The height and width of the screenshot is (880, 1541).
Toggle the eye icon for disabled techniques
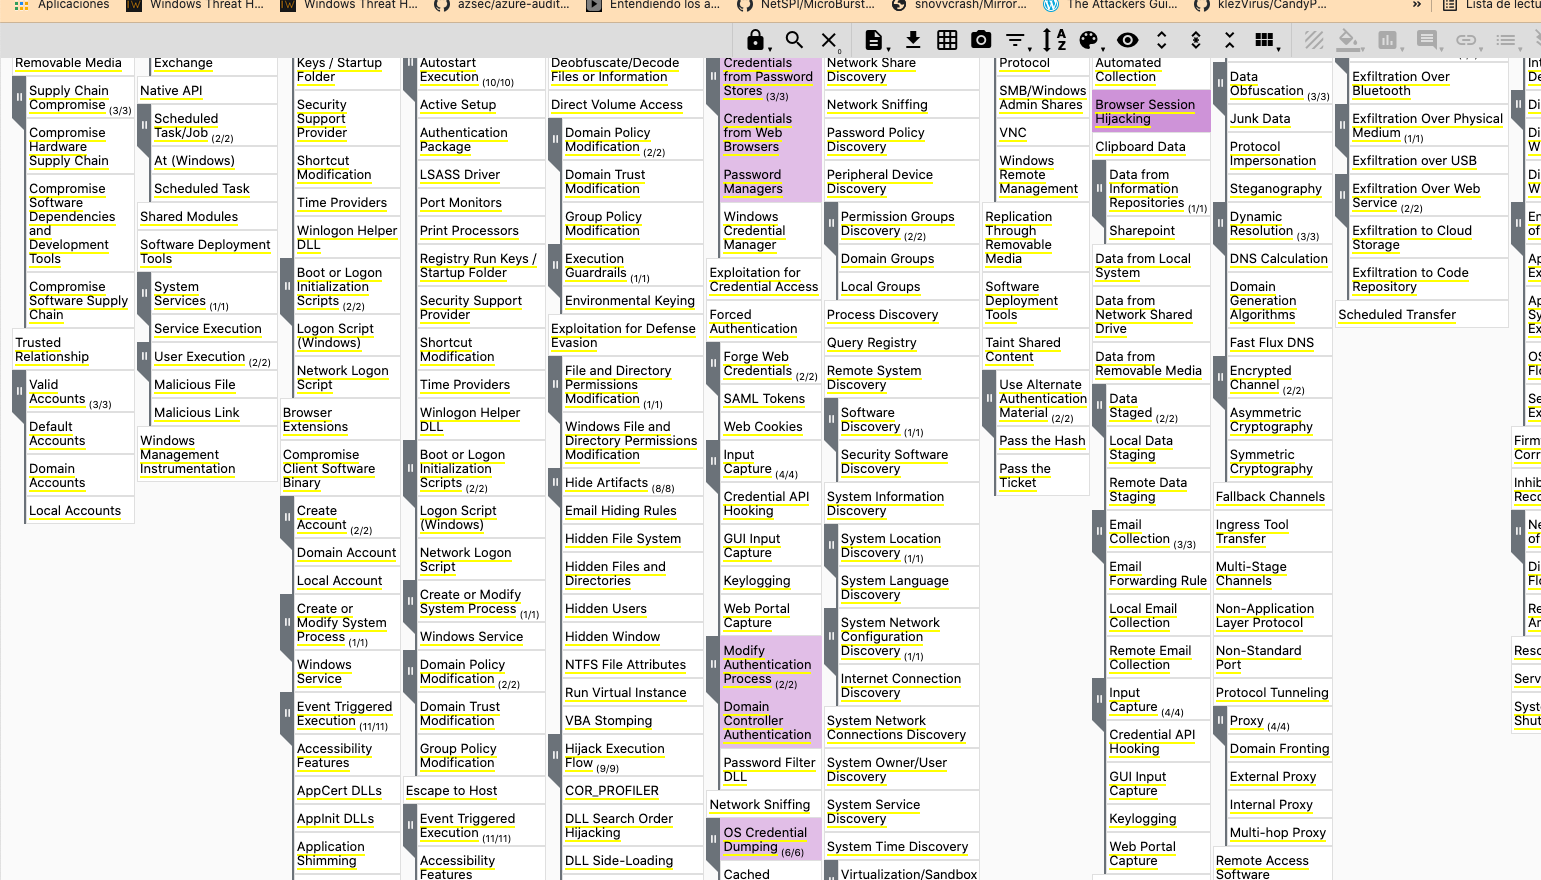tap(1127, 40)
